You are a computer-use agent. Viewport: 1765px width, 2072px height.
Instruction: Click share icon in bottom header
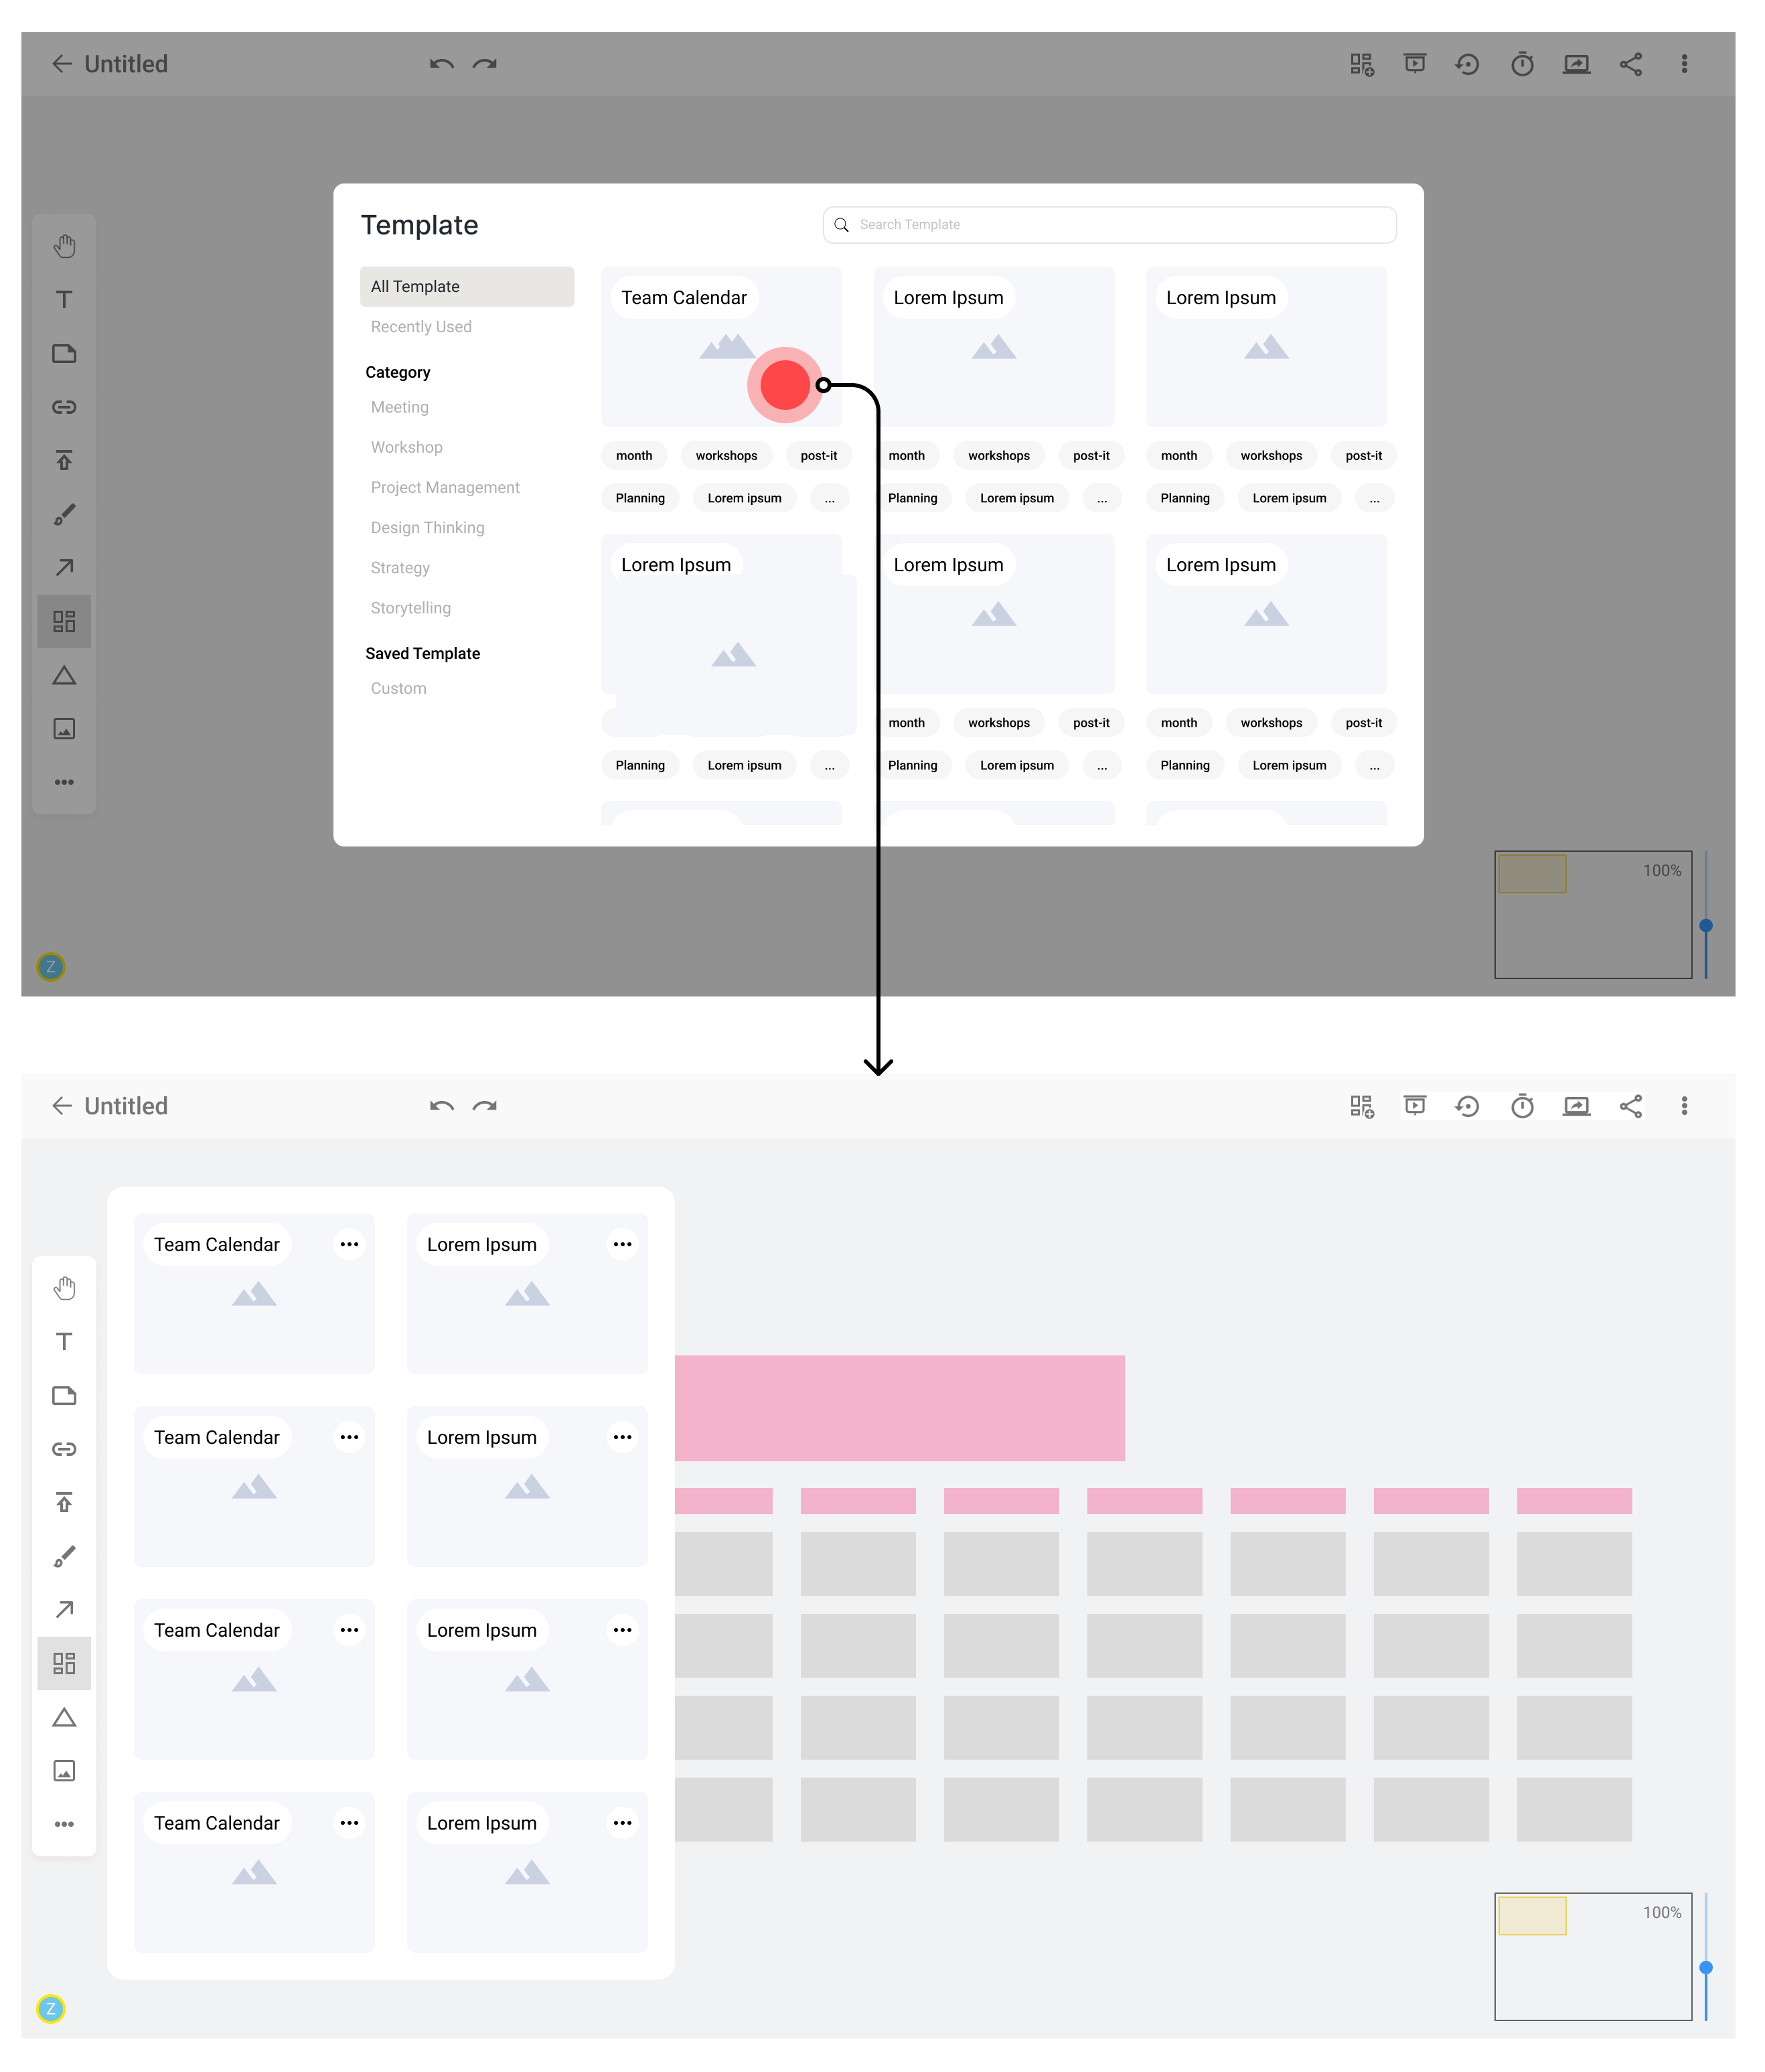(x=1630, y=1106)
